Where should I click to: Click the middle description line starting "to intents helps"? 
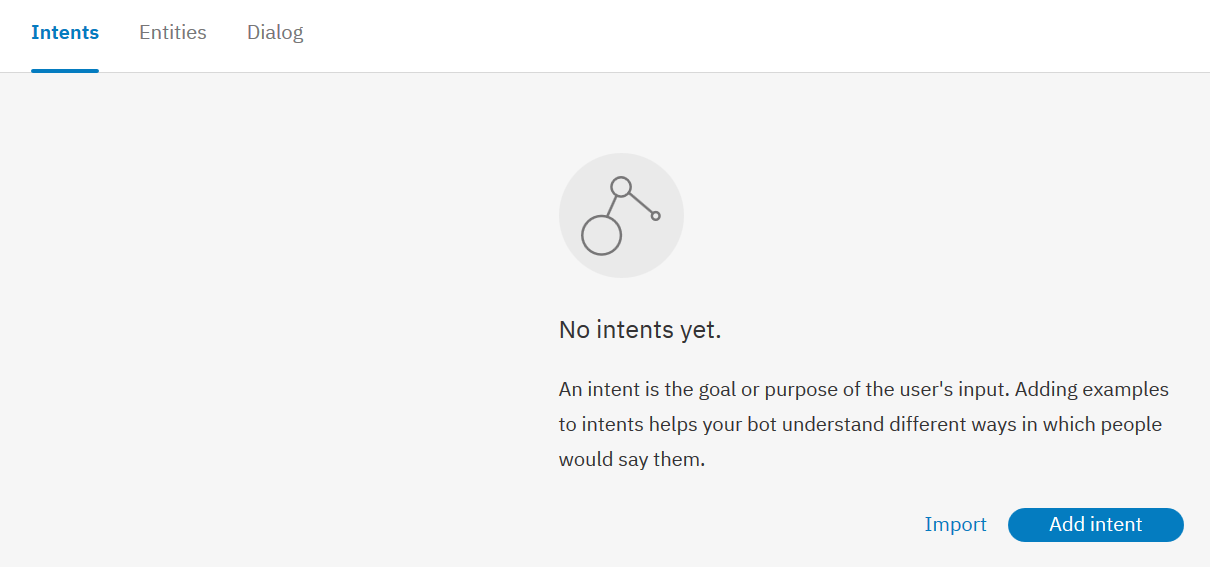860,424
